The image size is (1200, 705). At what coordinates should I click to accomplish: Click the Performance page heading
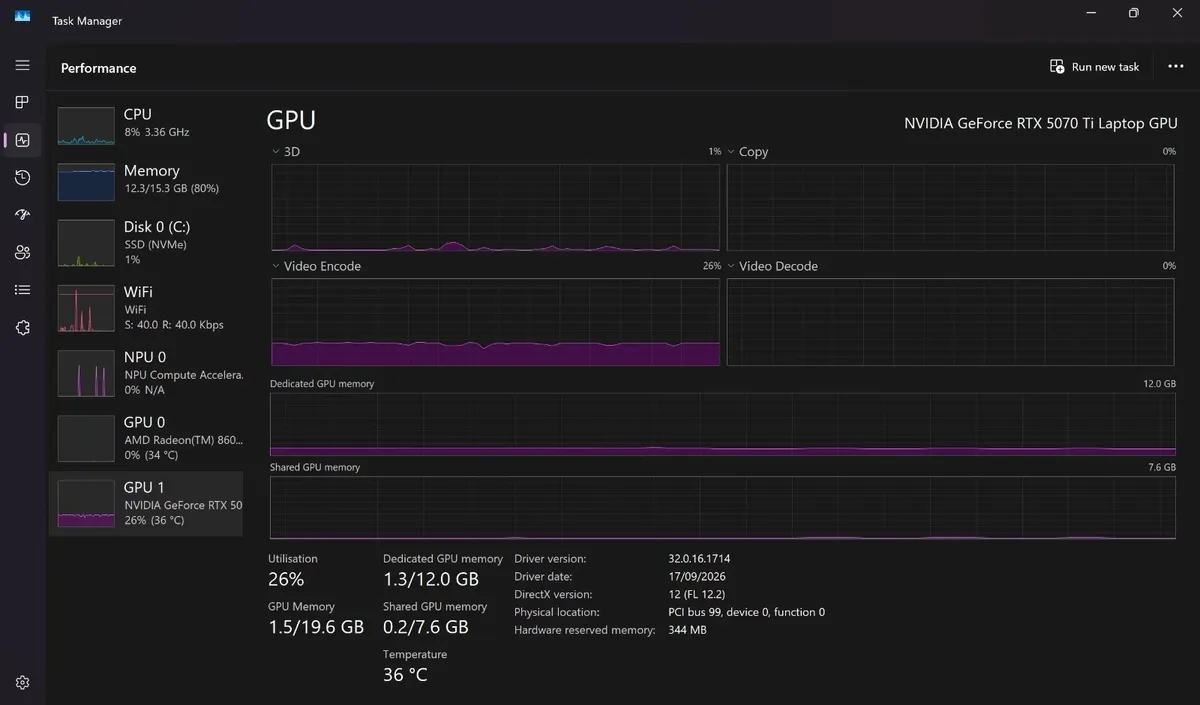98,68
